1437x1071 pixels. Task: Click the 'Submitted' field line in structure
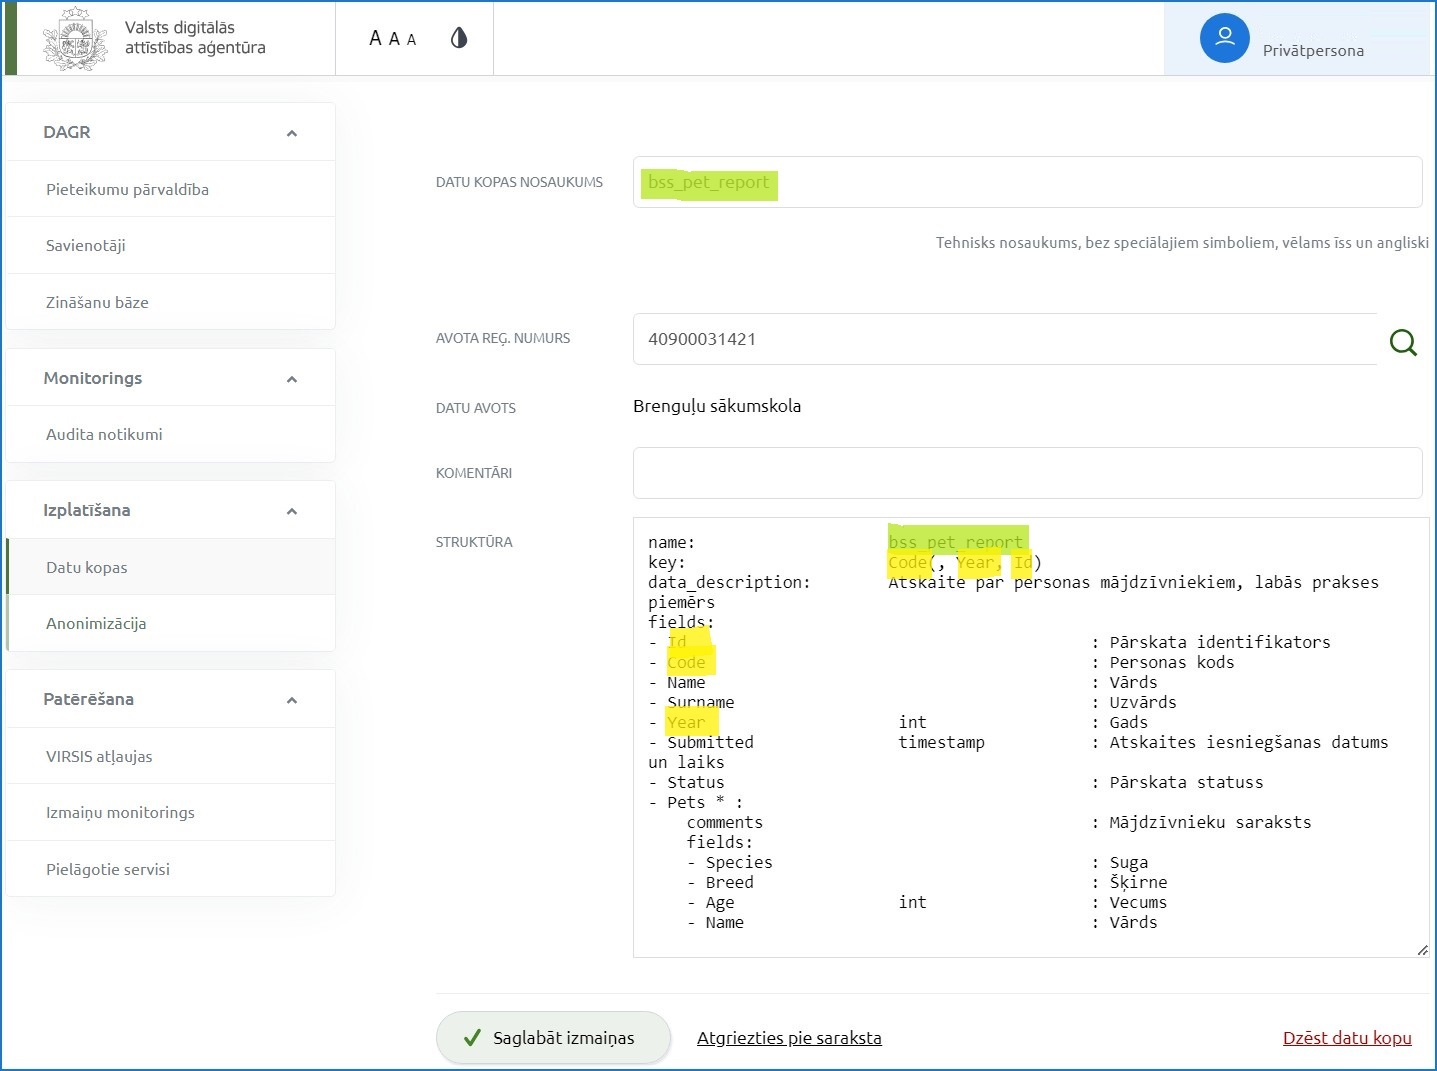pos(710,742)
